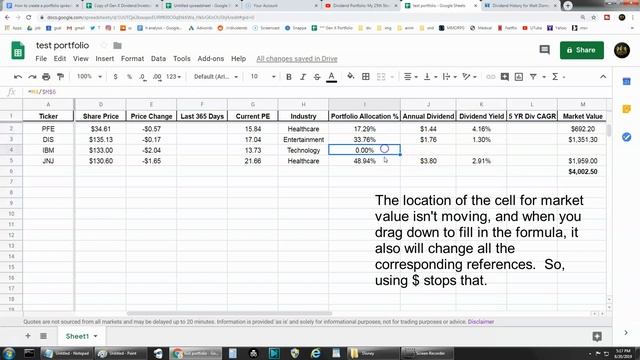The height and width of the screenshot is (360, 640).
Task: Open horizontal align dropdown
Action: coord(410,77)
